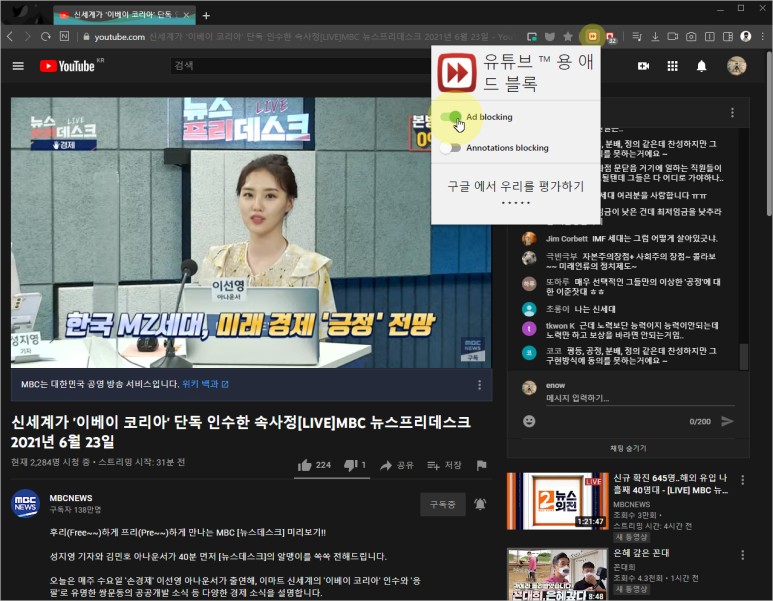This screenshot has width=773, height=601.
Task: Click the rate us on Google link
Action: [x=516, y=186]
